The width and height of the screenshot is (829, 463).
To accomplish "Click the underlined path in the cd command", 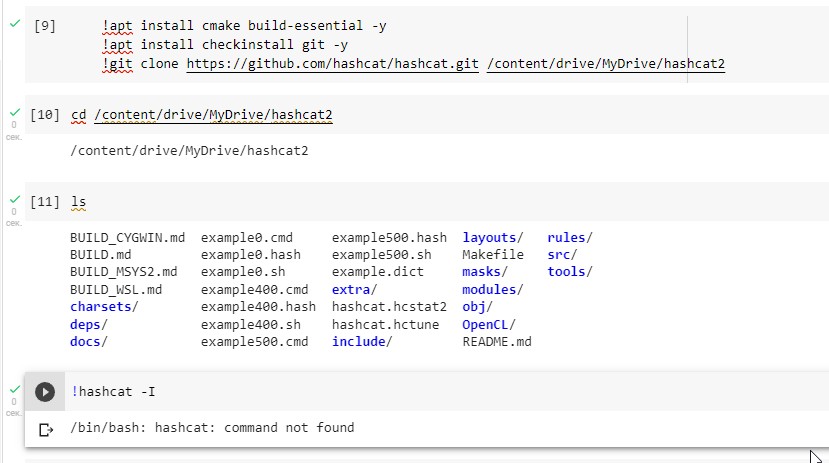I will click(213, 115).
